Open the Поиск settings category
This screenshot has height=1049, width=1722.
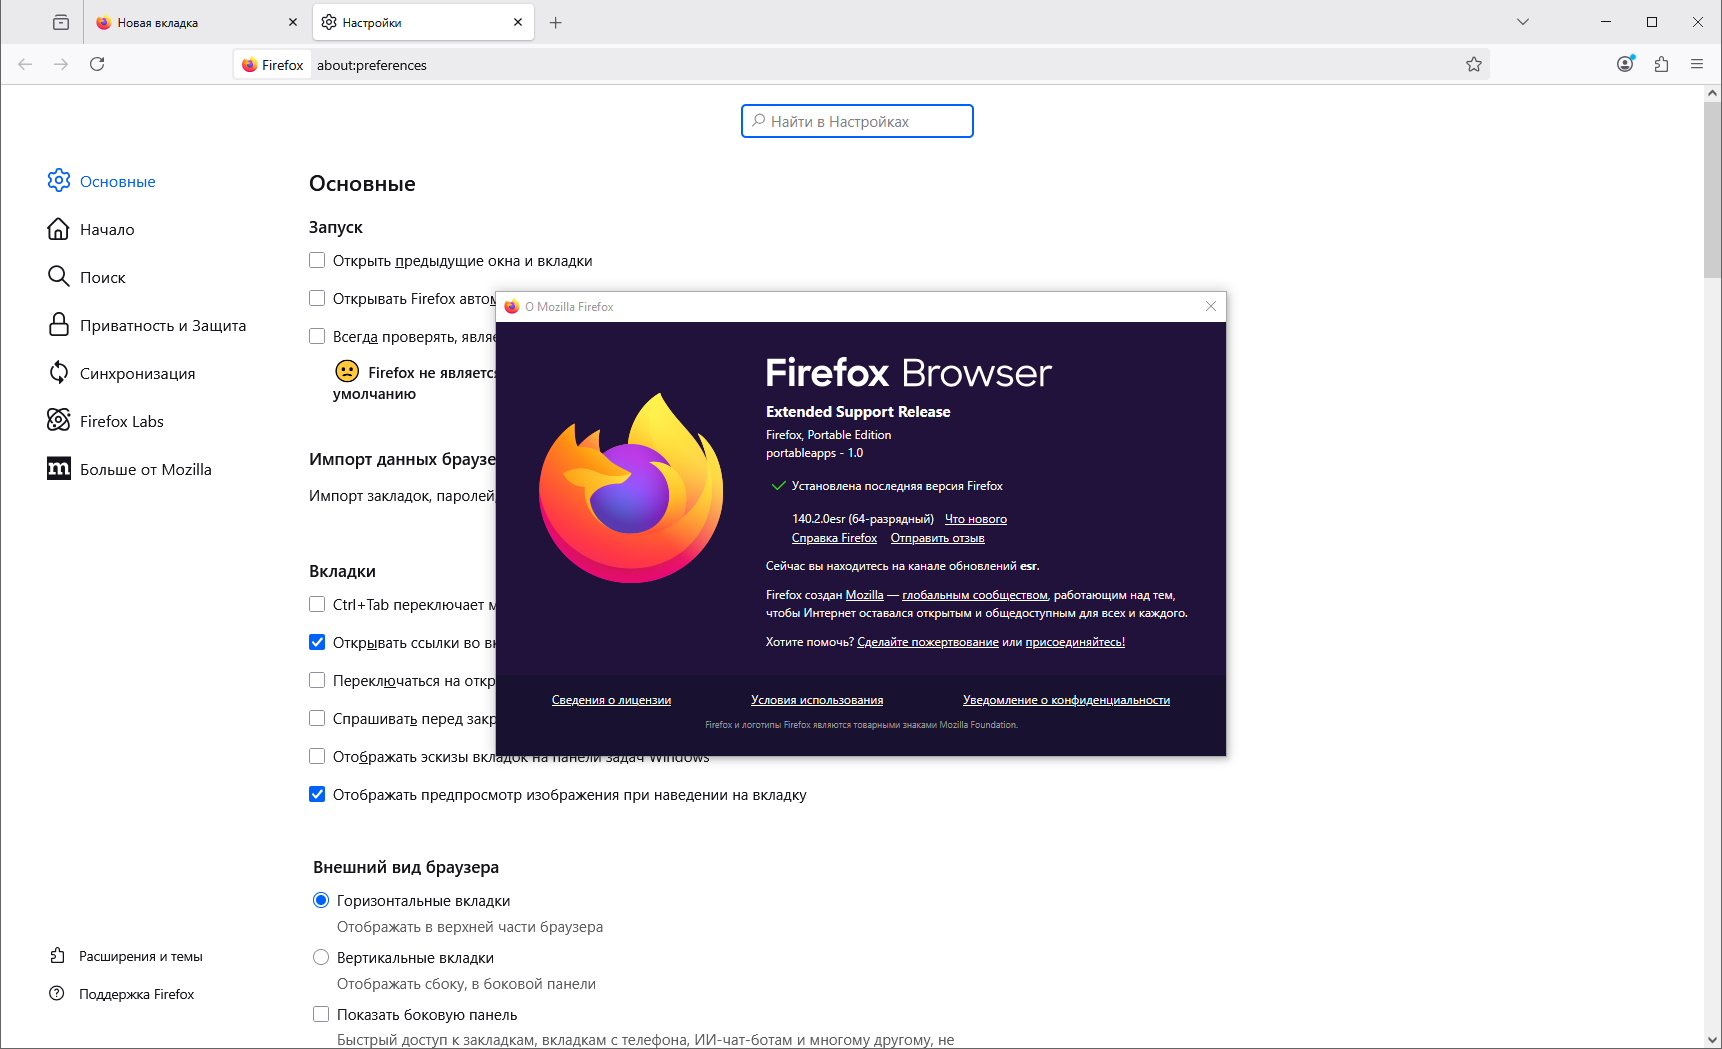point(86,277)
